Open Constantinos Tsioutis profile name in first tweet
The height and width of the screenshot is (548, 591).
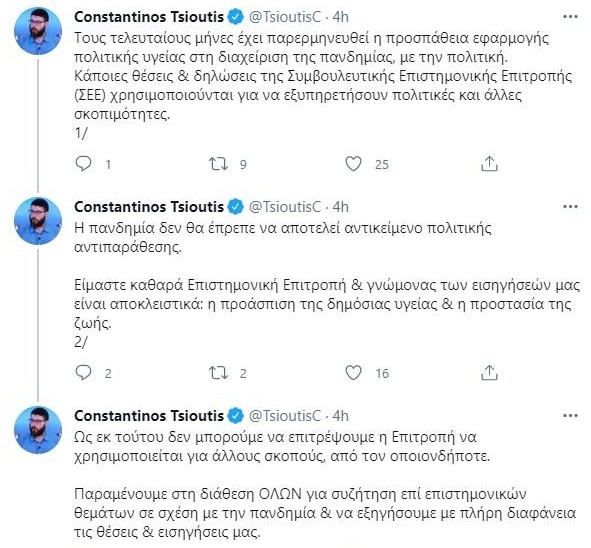click(149, 17)
